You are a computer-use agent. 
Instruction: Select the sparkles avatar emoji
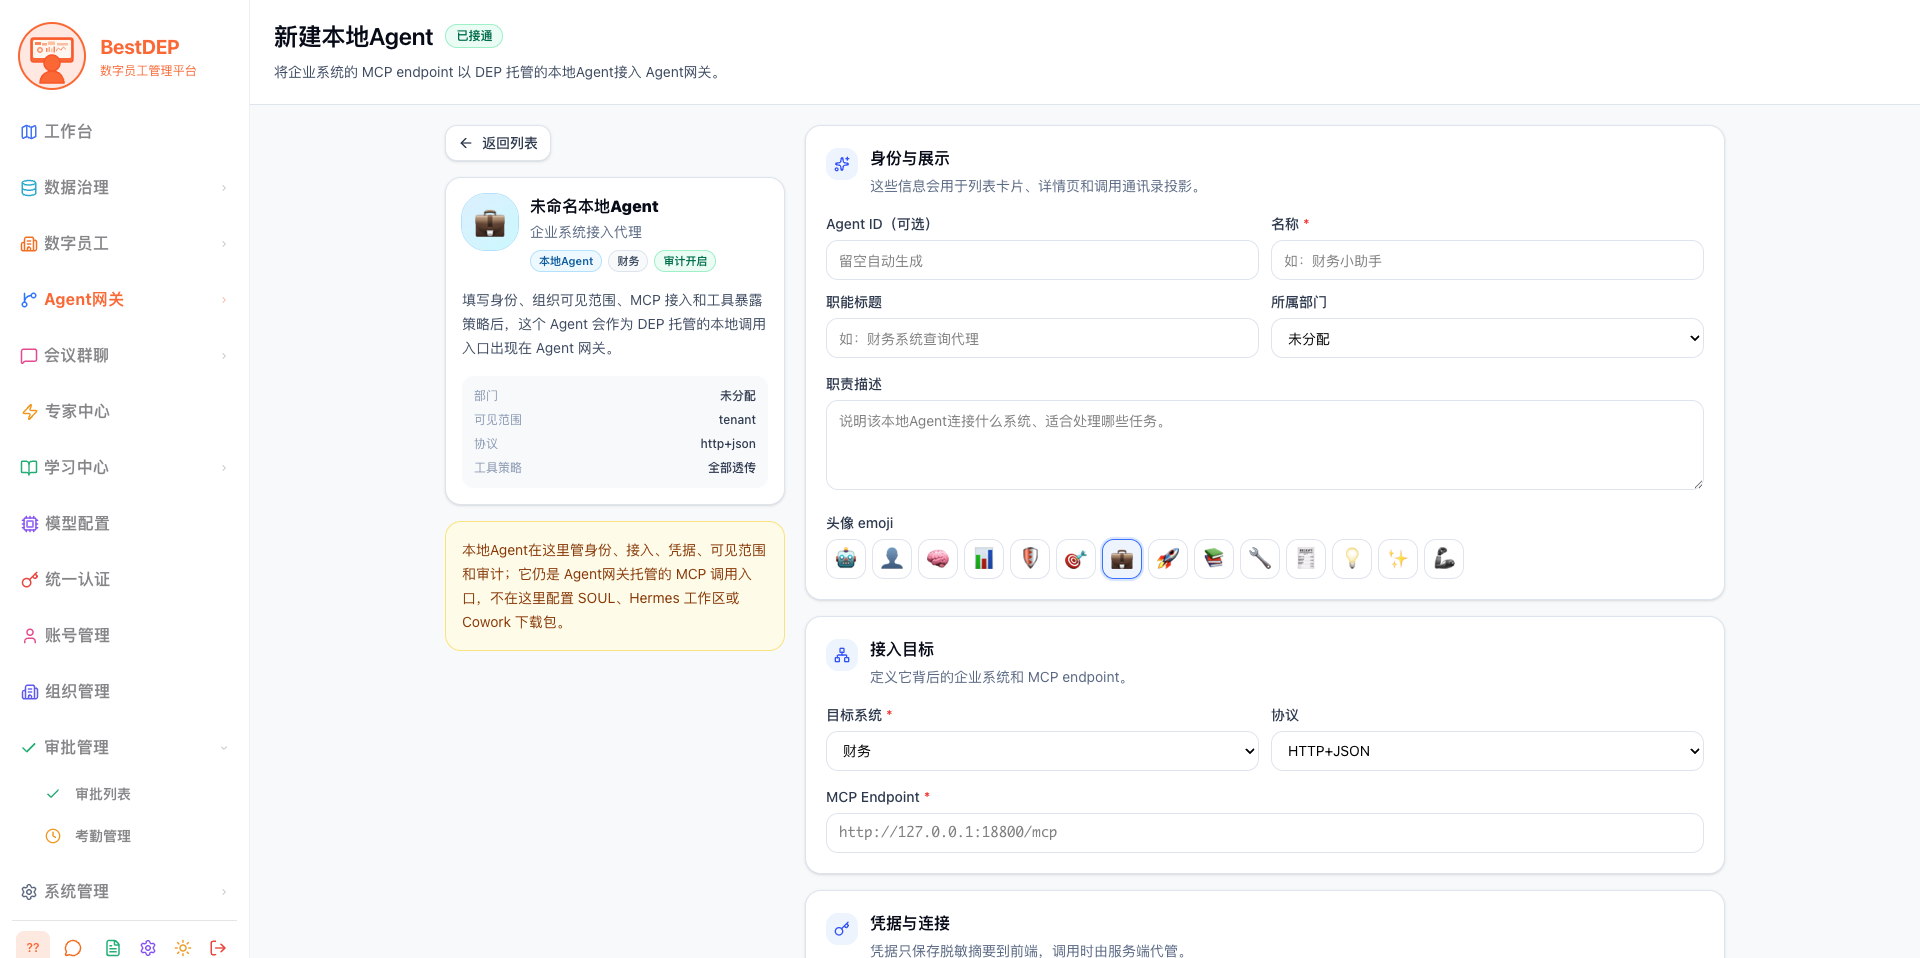[1398, 559]
